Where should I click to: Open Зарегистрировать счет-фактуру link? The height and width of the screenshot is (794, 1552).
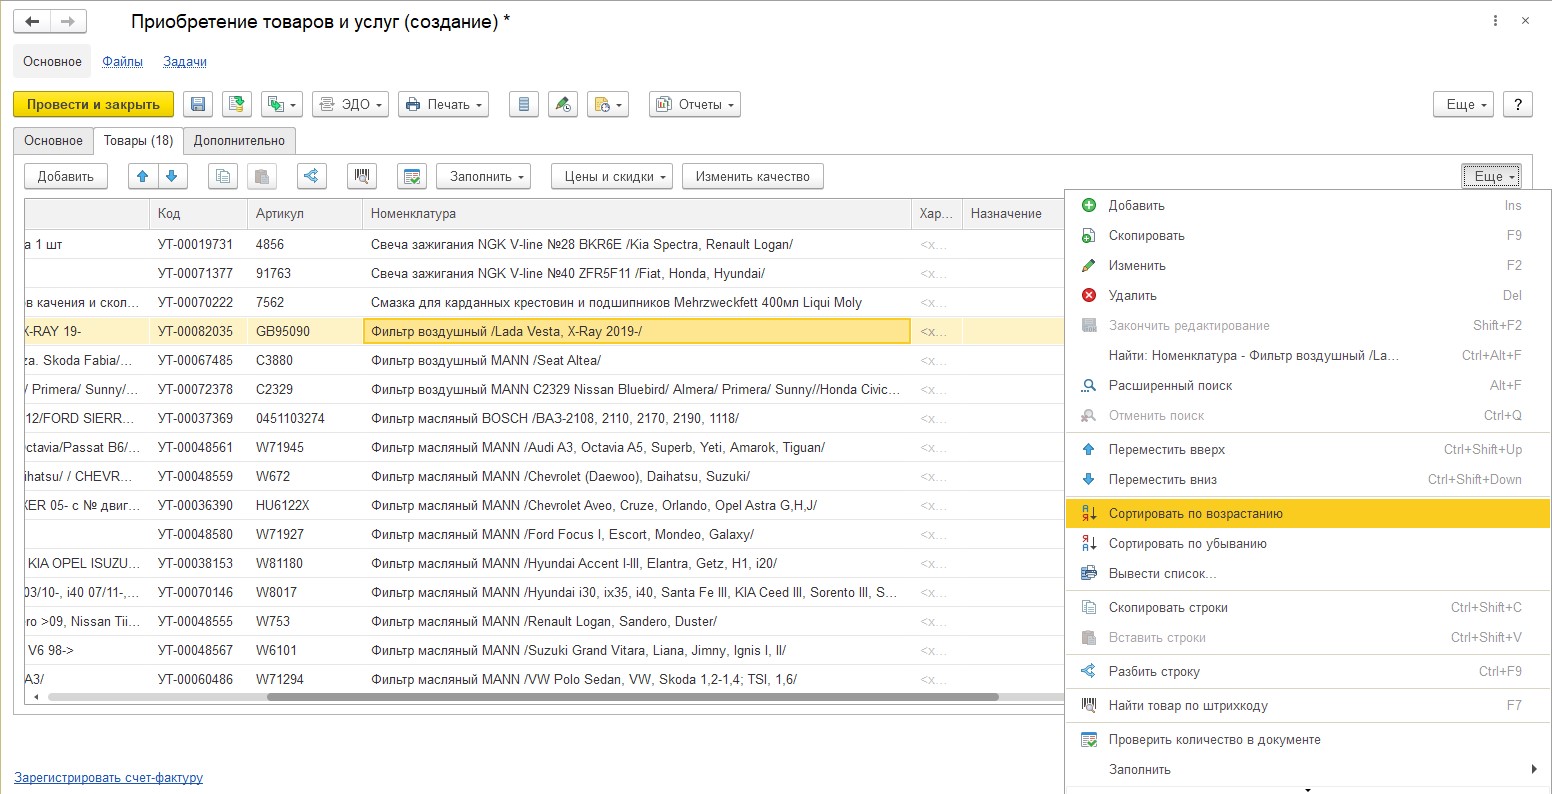(108, 778)
